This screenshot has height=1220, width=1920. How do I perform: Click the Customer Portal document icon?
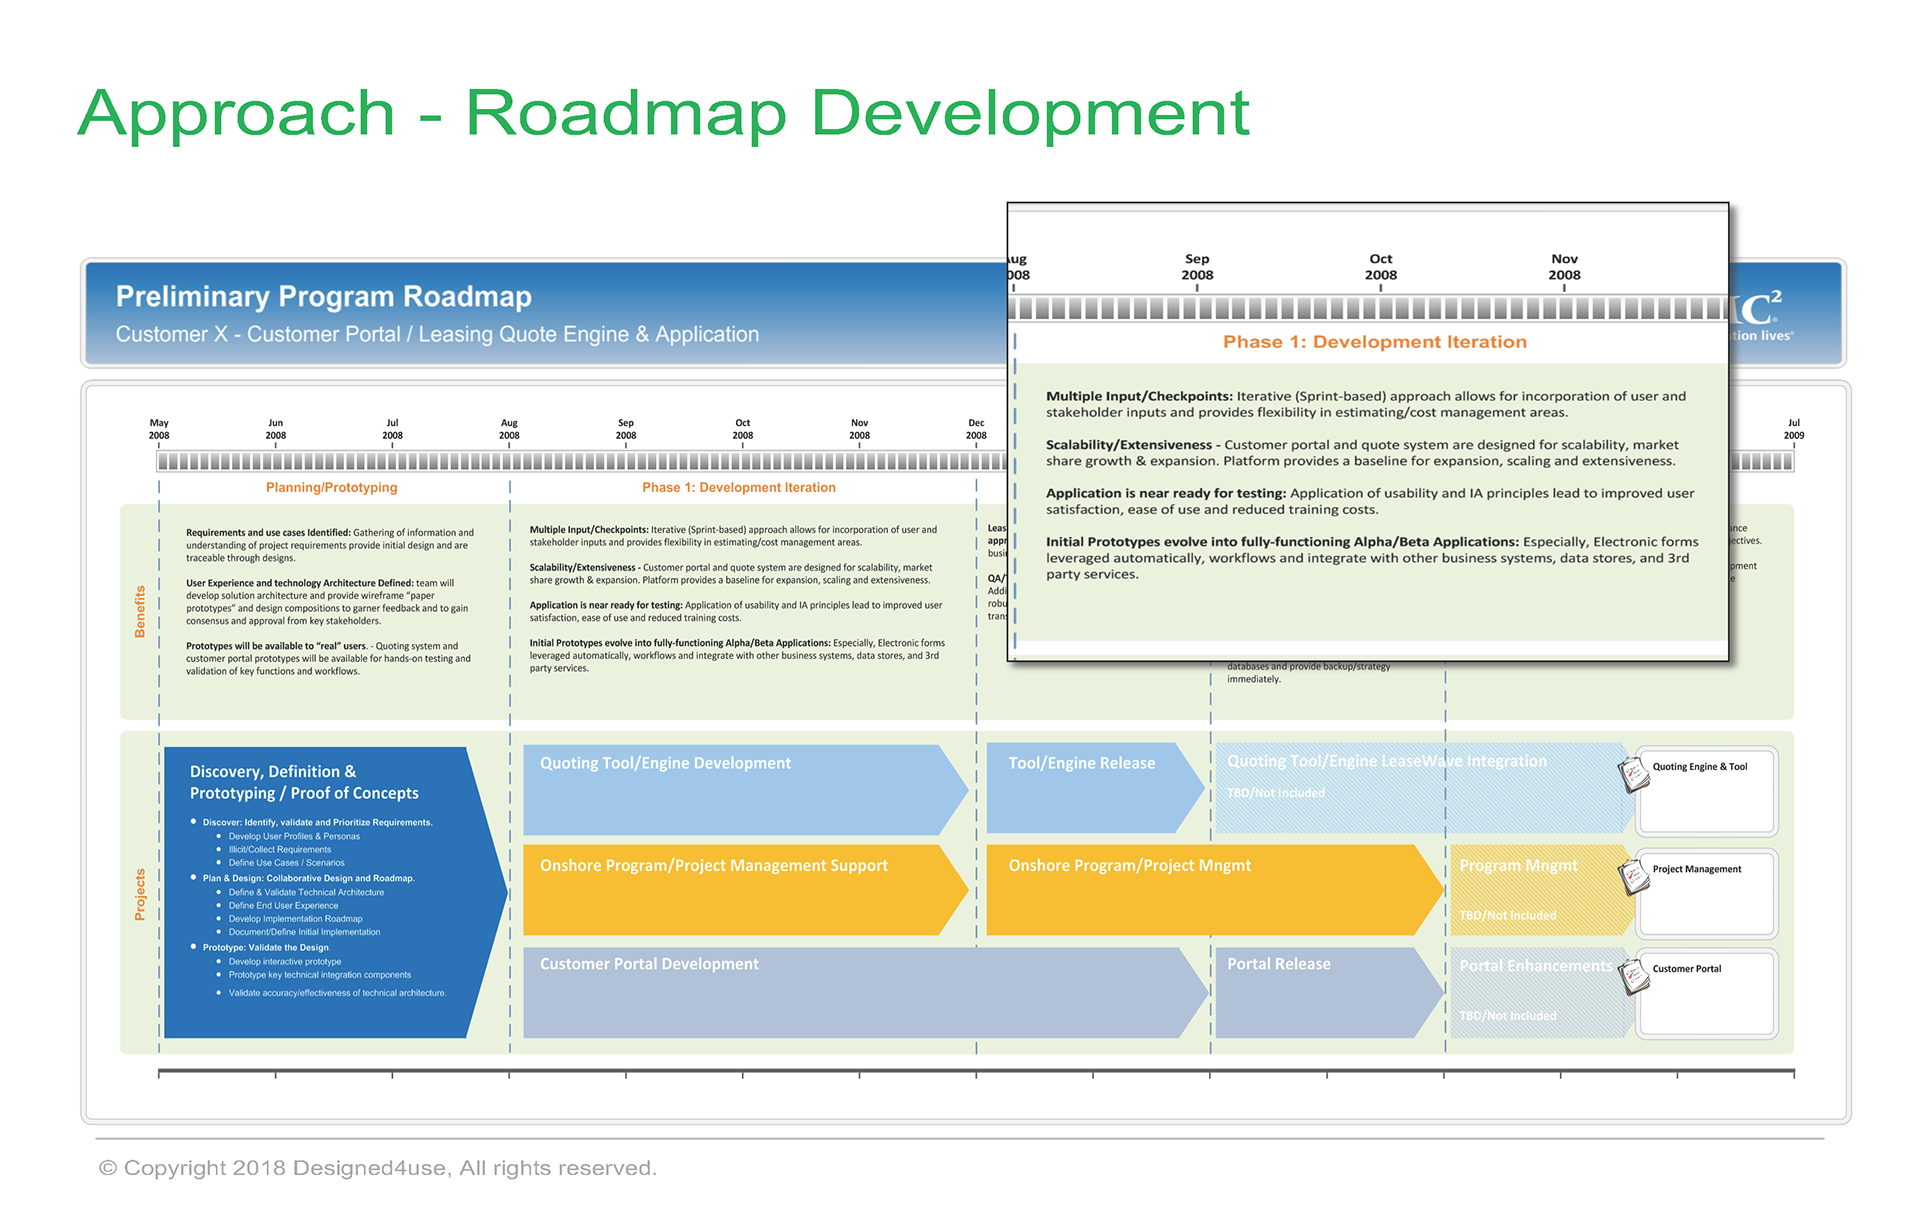tap(1634, 976)
